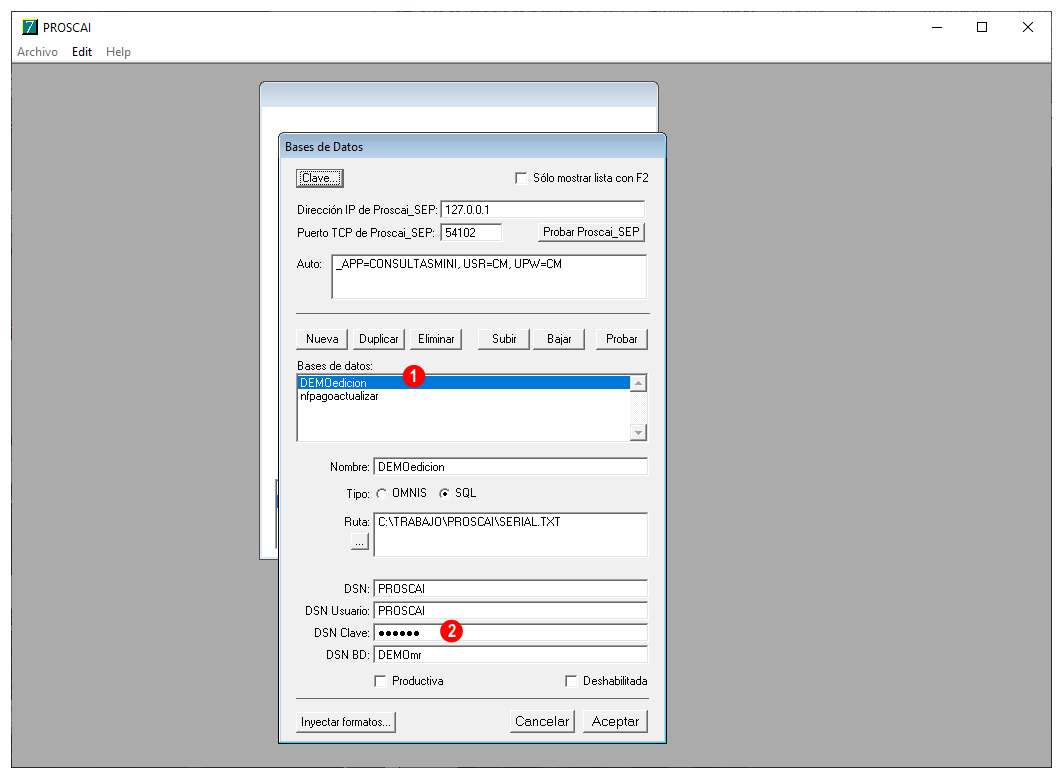Close the PROSCAI window
Image resolution: width=1062 pixels, height=778 pixels.
coord(1027,27)
